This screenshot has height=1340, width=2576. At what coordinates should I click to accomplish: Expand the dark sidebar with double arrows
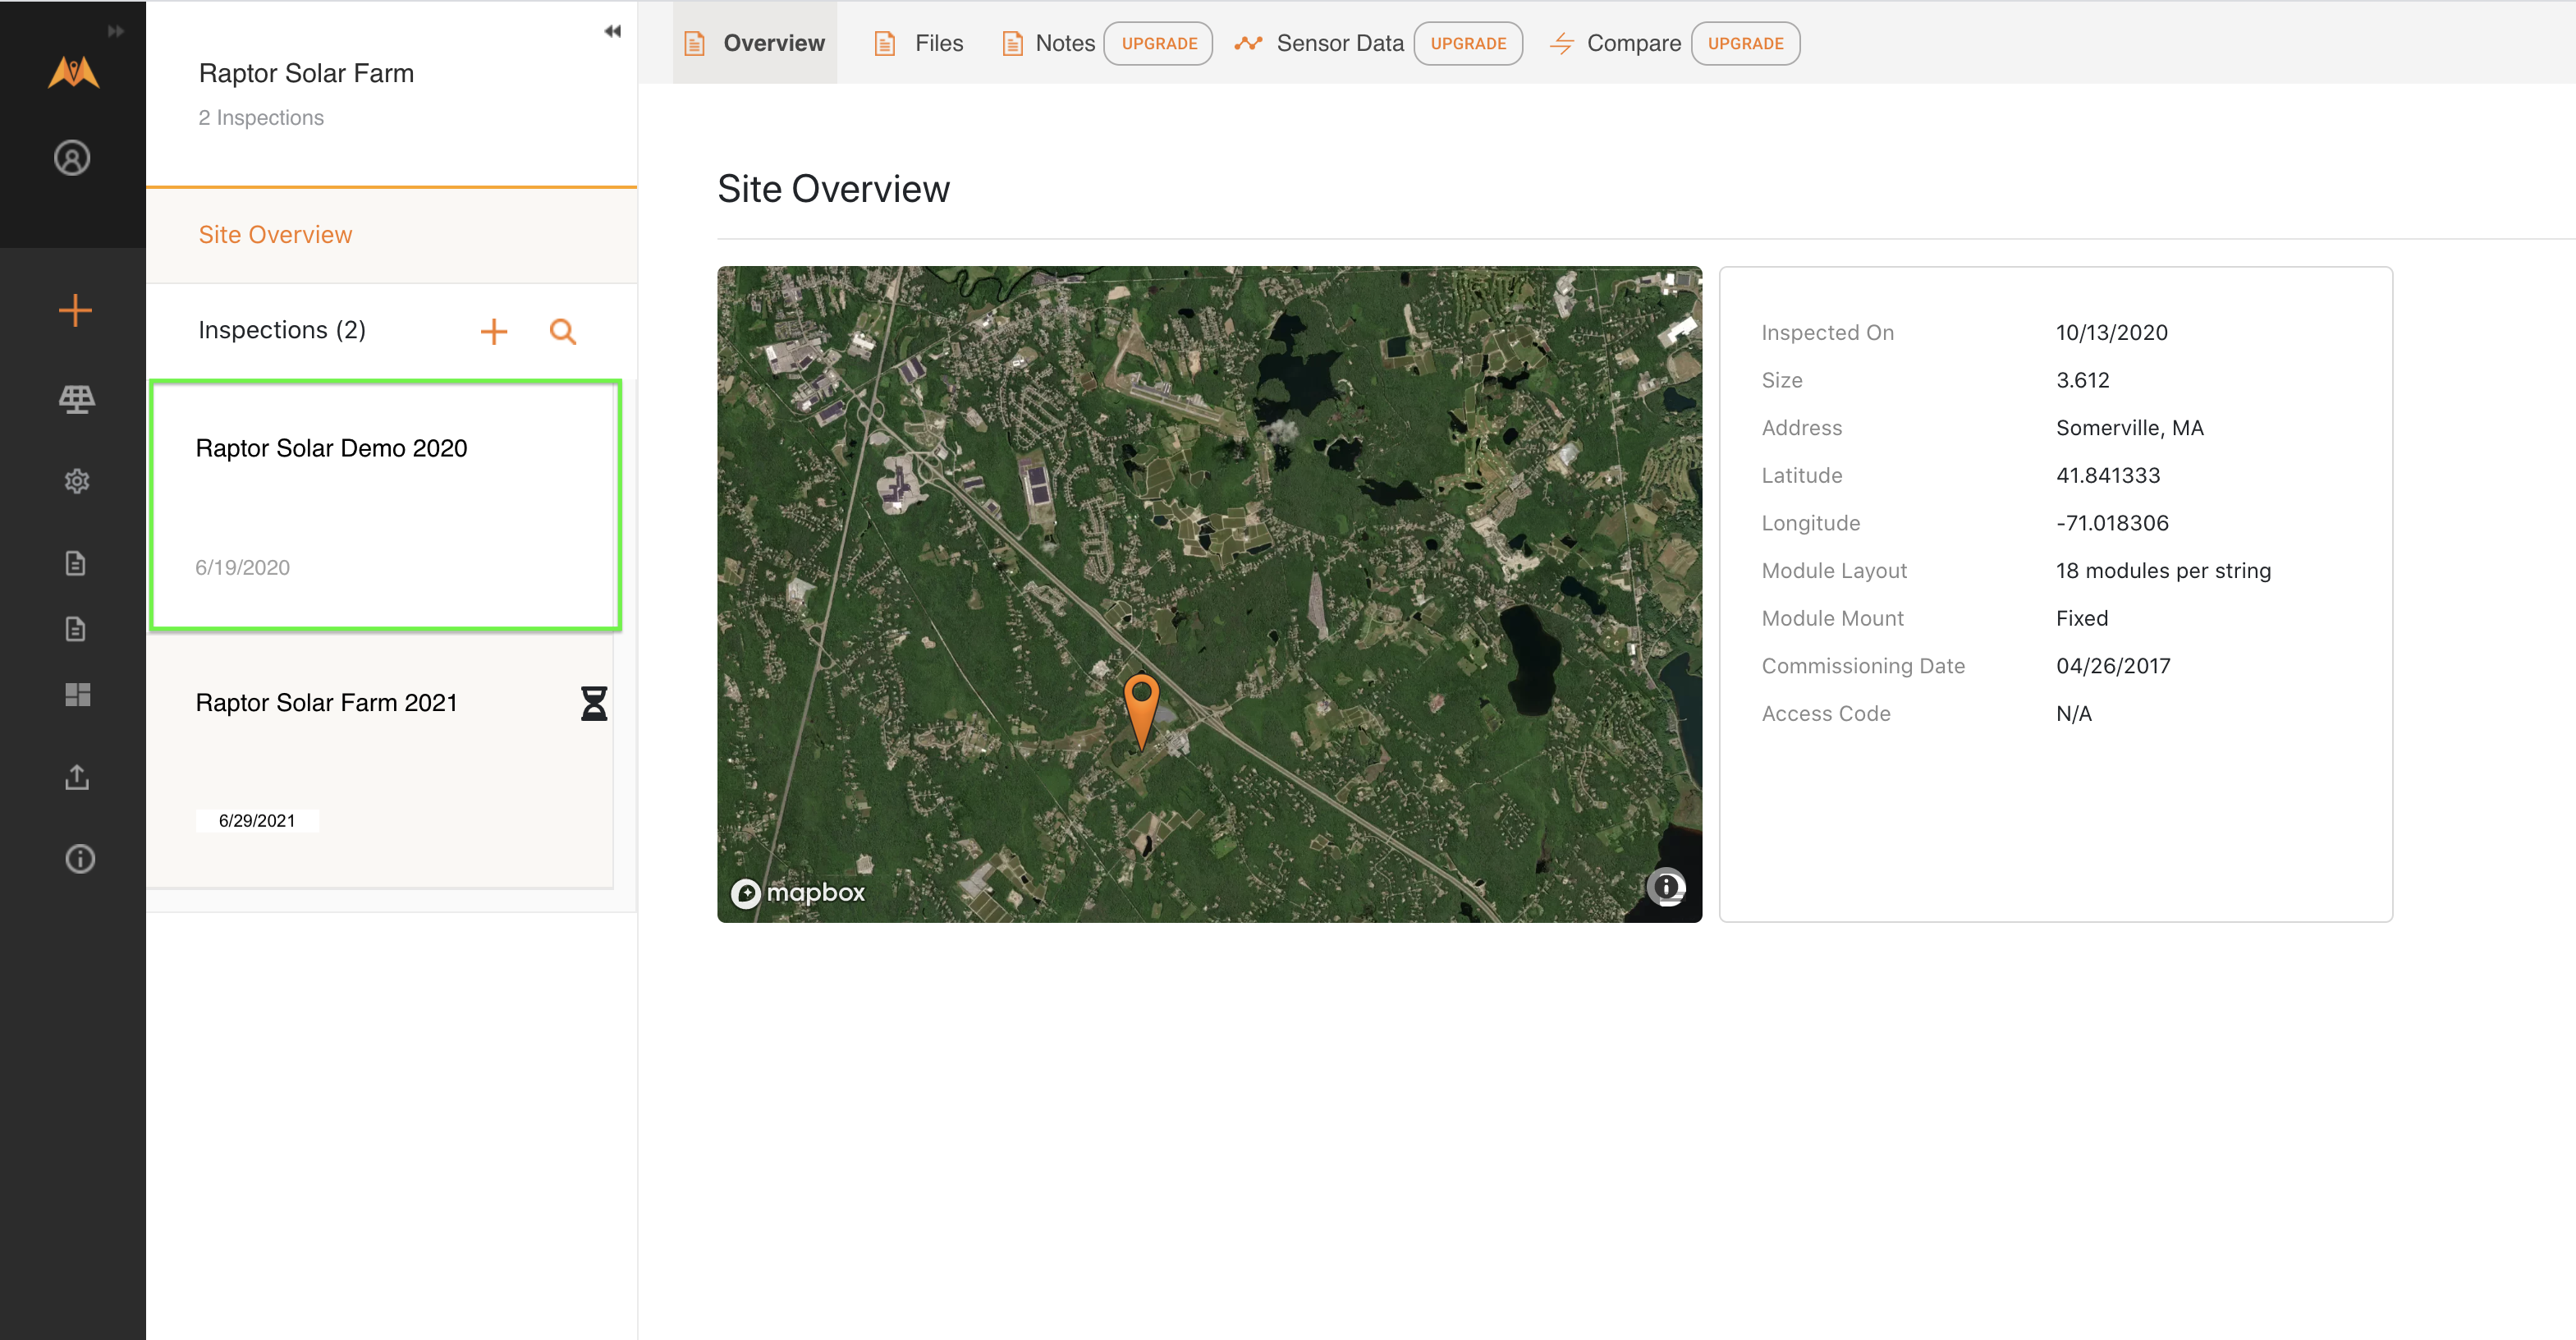click(116, 31)
